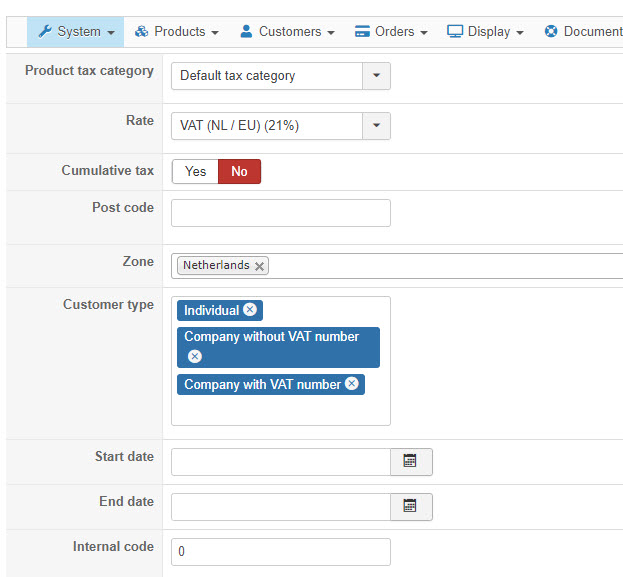623x577 pixels.
Task: Set Cumulative tax to No
Action: (x=239, y=171)
